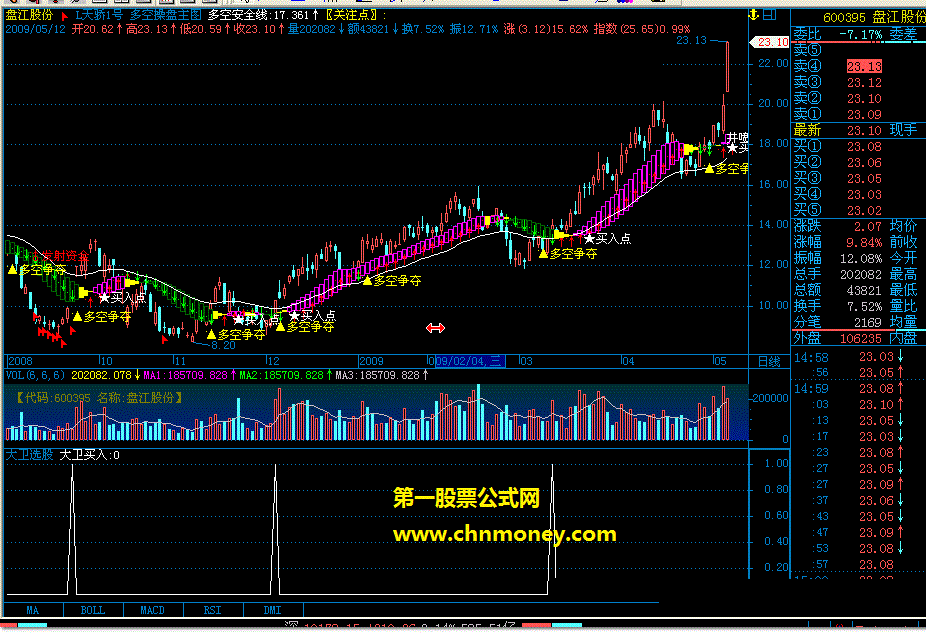Image resolution: width=926 pixels, height=633 pixels.
Task: Click the :47 tick row at 23.09
Action: coord(858,532)
